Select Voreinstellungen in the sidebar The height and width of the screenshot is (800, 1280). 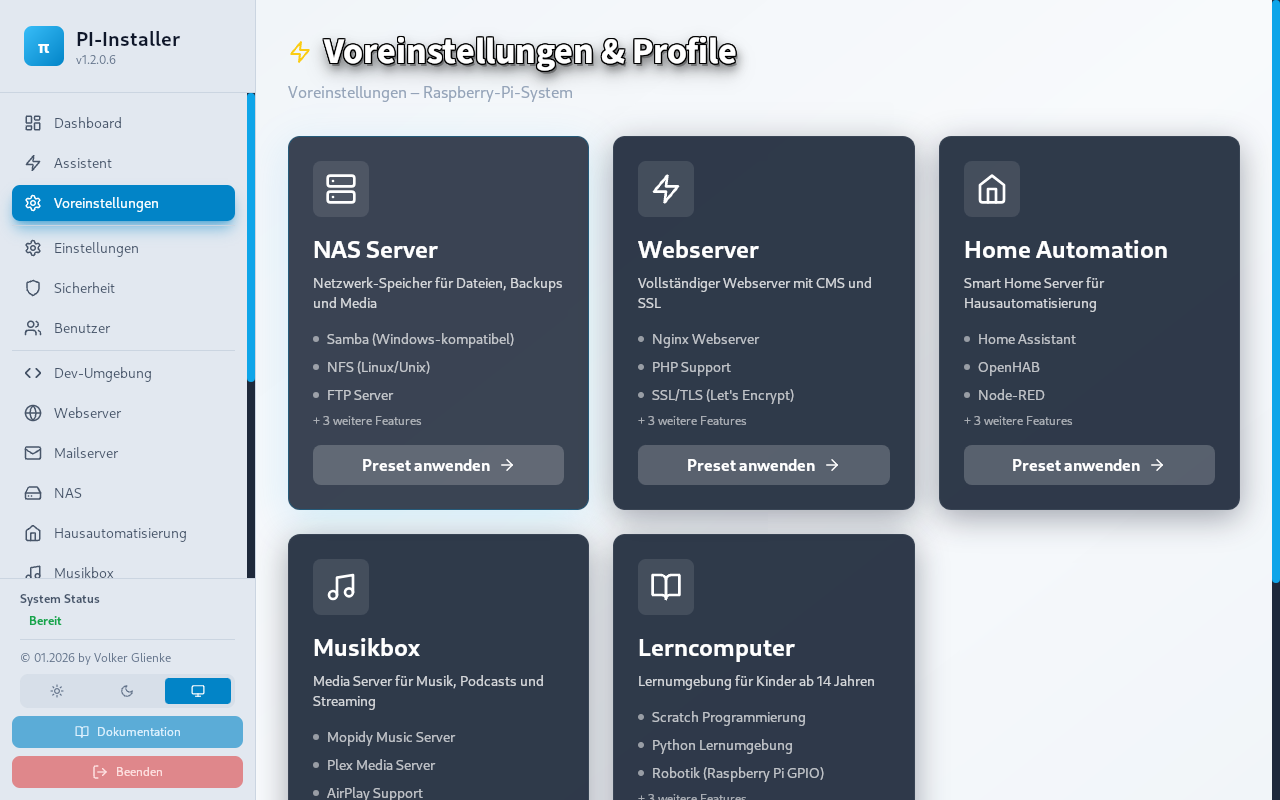123,203
